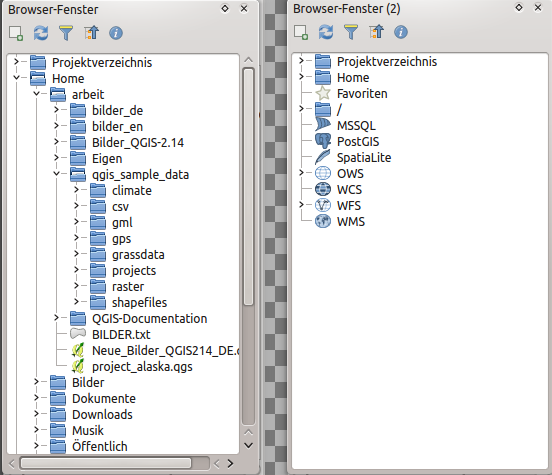Open the filter funnel icon in Browser-Fenster (2)
This screenshot has width=552, height=475.
coord(351,32)
